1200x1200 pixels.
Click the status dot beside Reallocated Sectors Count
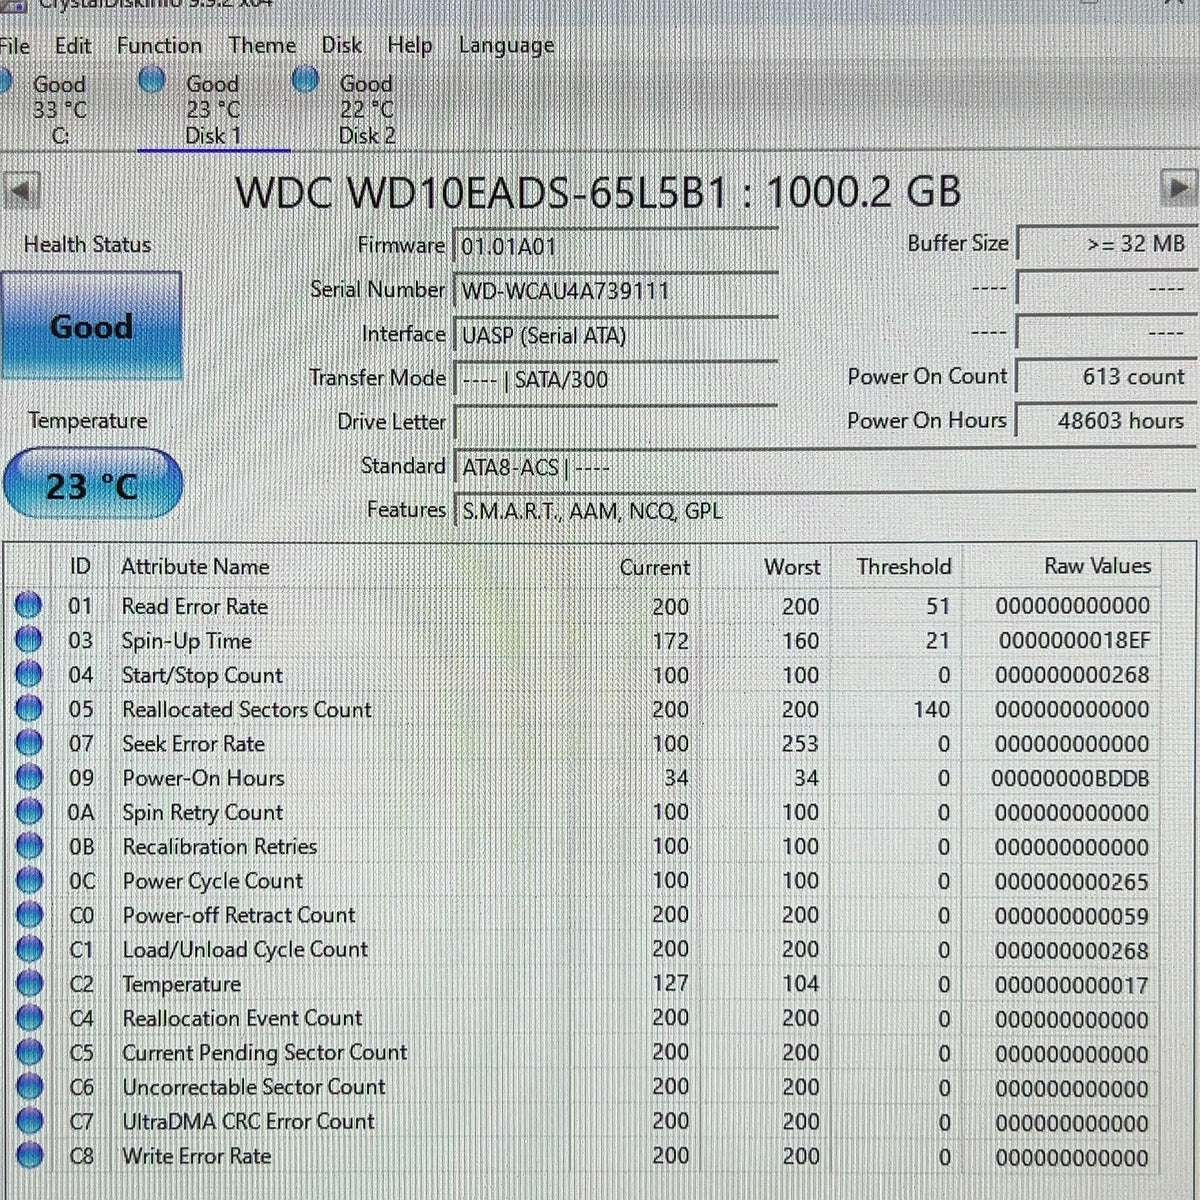pos(29,709)
